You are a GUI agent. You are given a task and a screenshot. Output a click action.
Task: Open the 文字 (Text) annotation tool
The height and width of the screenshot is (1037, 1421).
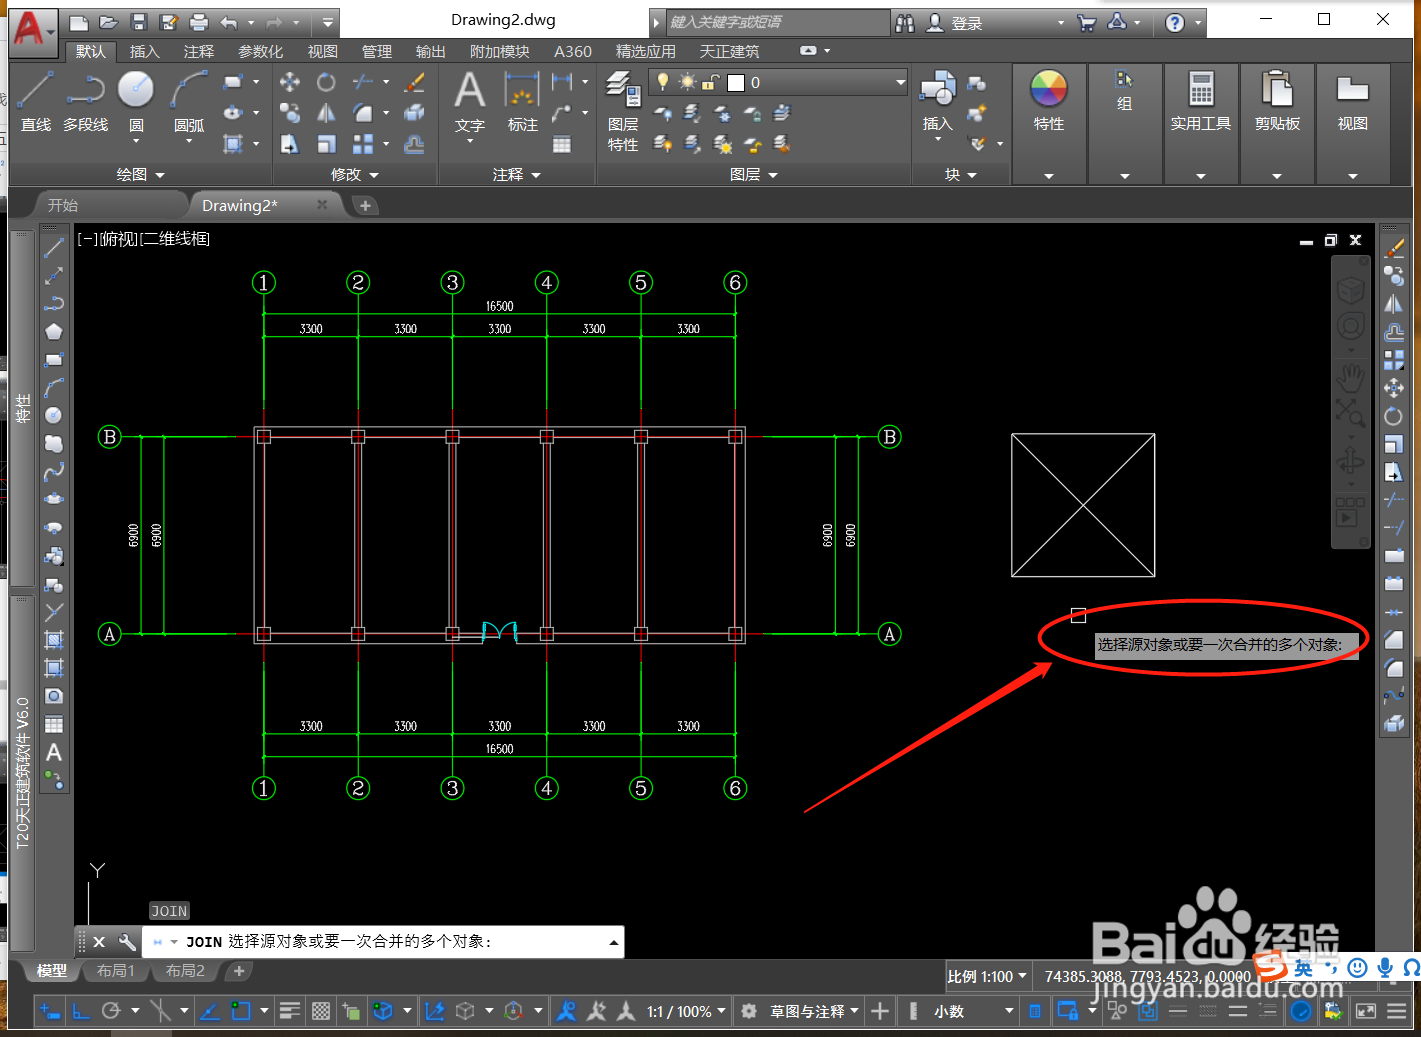tap(469, 102)
